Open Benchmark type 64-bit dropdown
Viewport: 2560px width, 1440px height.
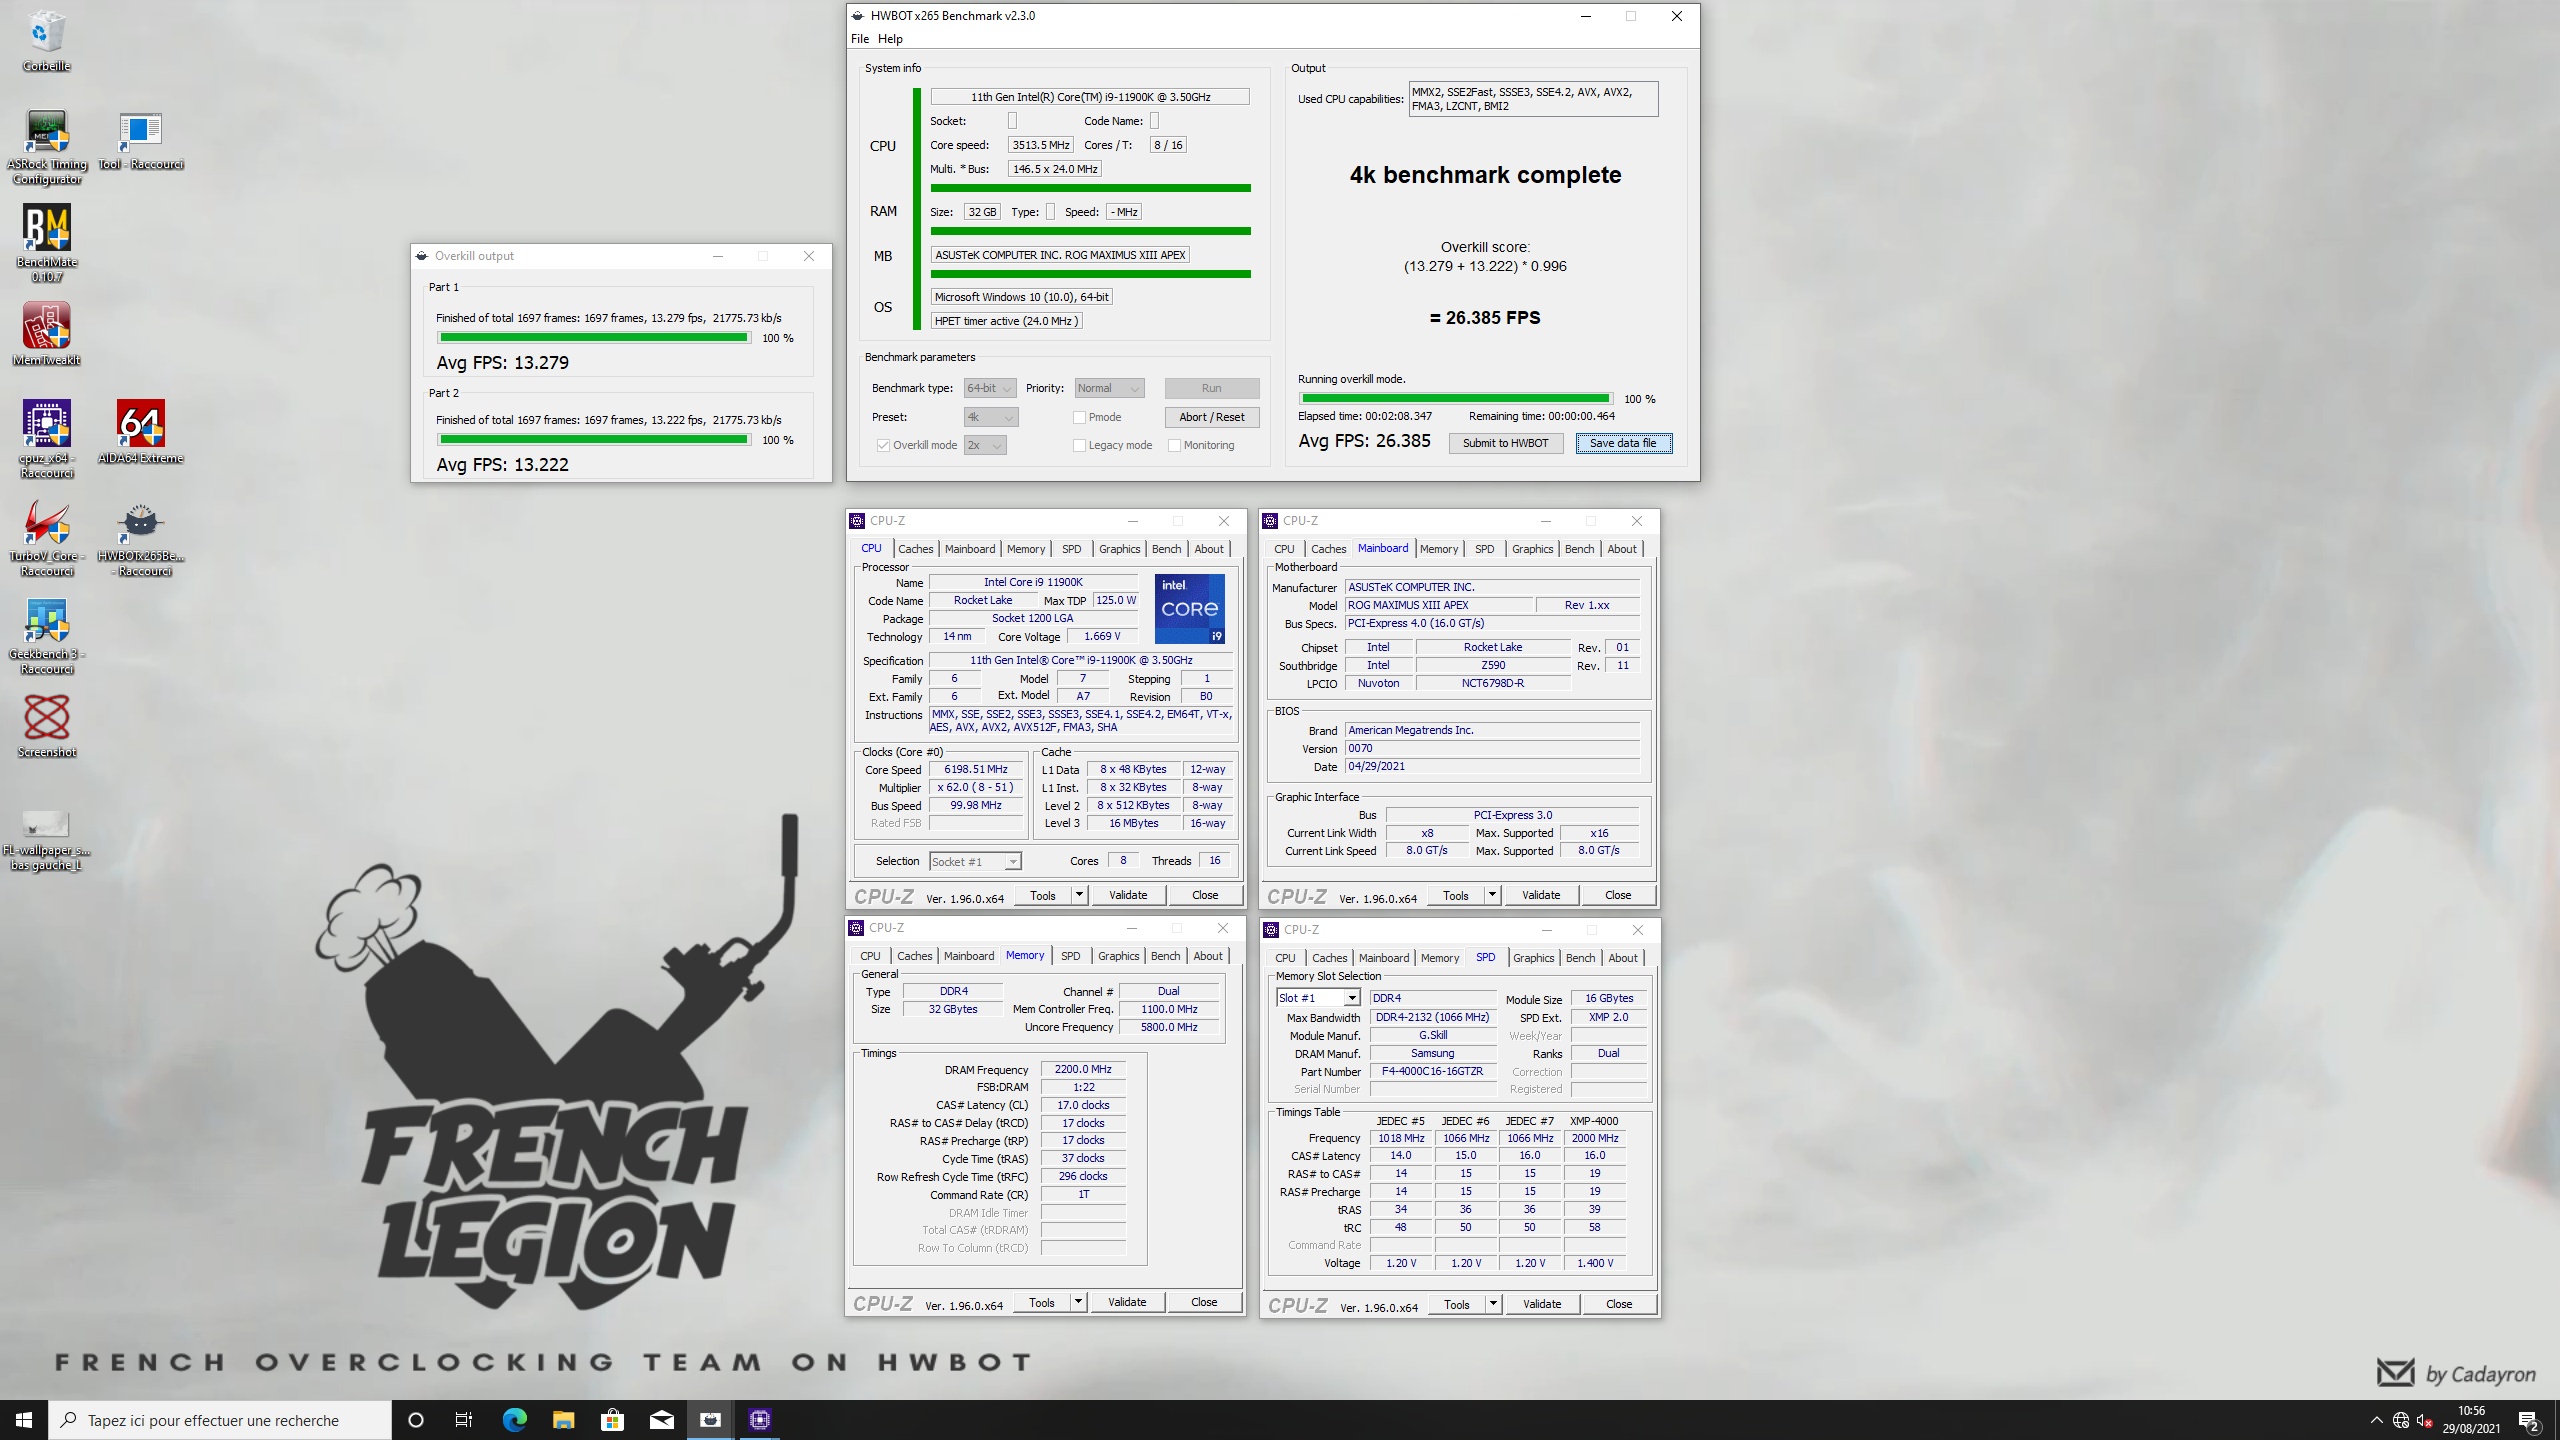[x=989, y=388]
